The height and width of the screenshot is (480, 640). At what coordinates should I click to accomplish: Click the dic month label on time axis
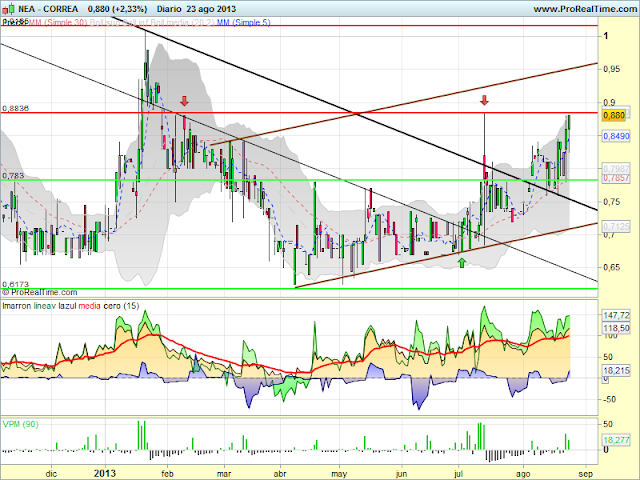pos(51,474)
